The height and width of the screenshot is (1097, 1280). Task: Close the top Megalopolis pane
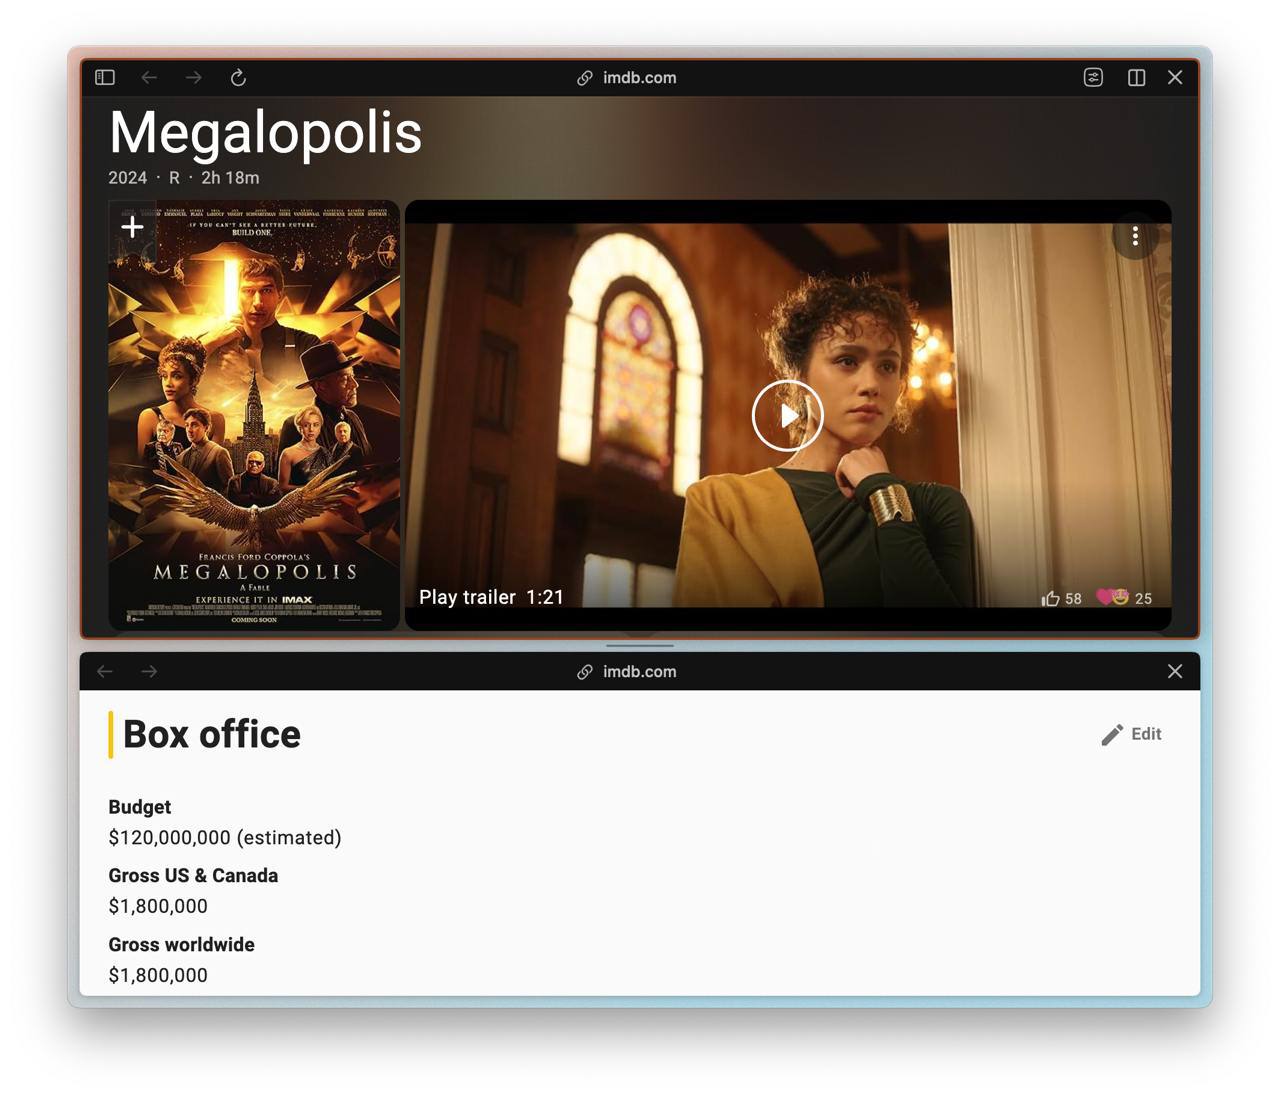1175,77
